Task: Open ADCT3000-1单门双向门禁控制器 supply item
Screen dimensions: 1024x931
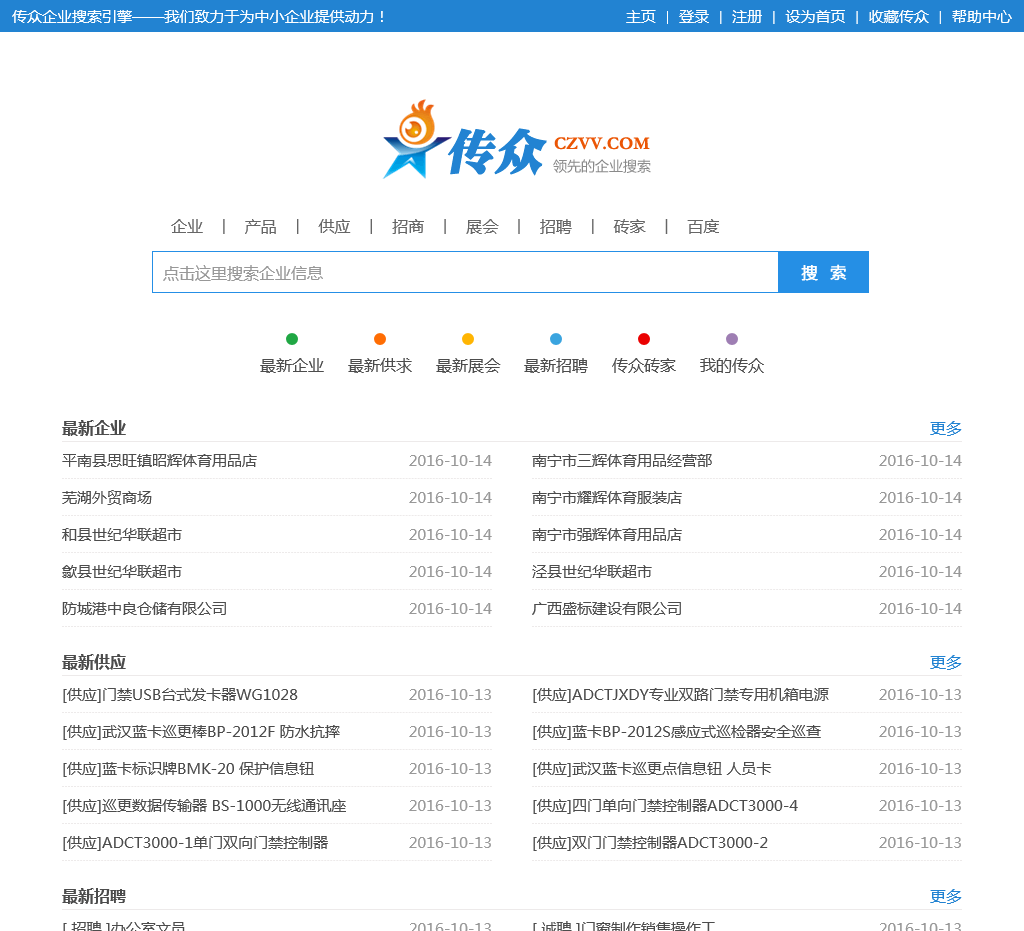Action: click(x=195, y=843)
